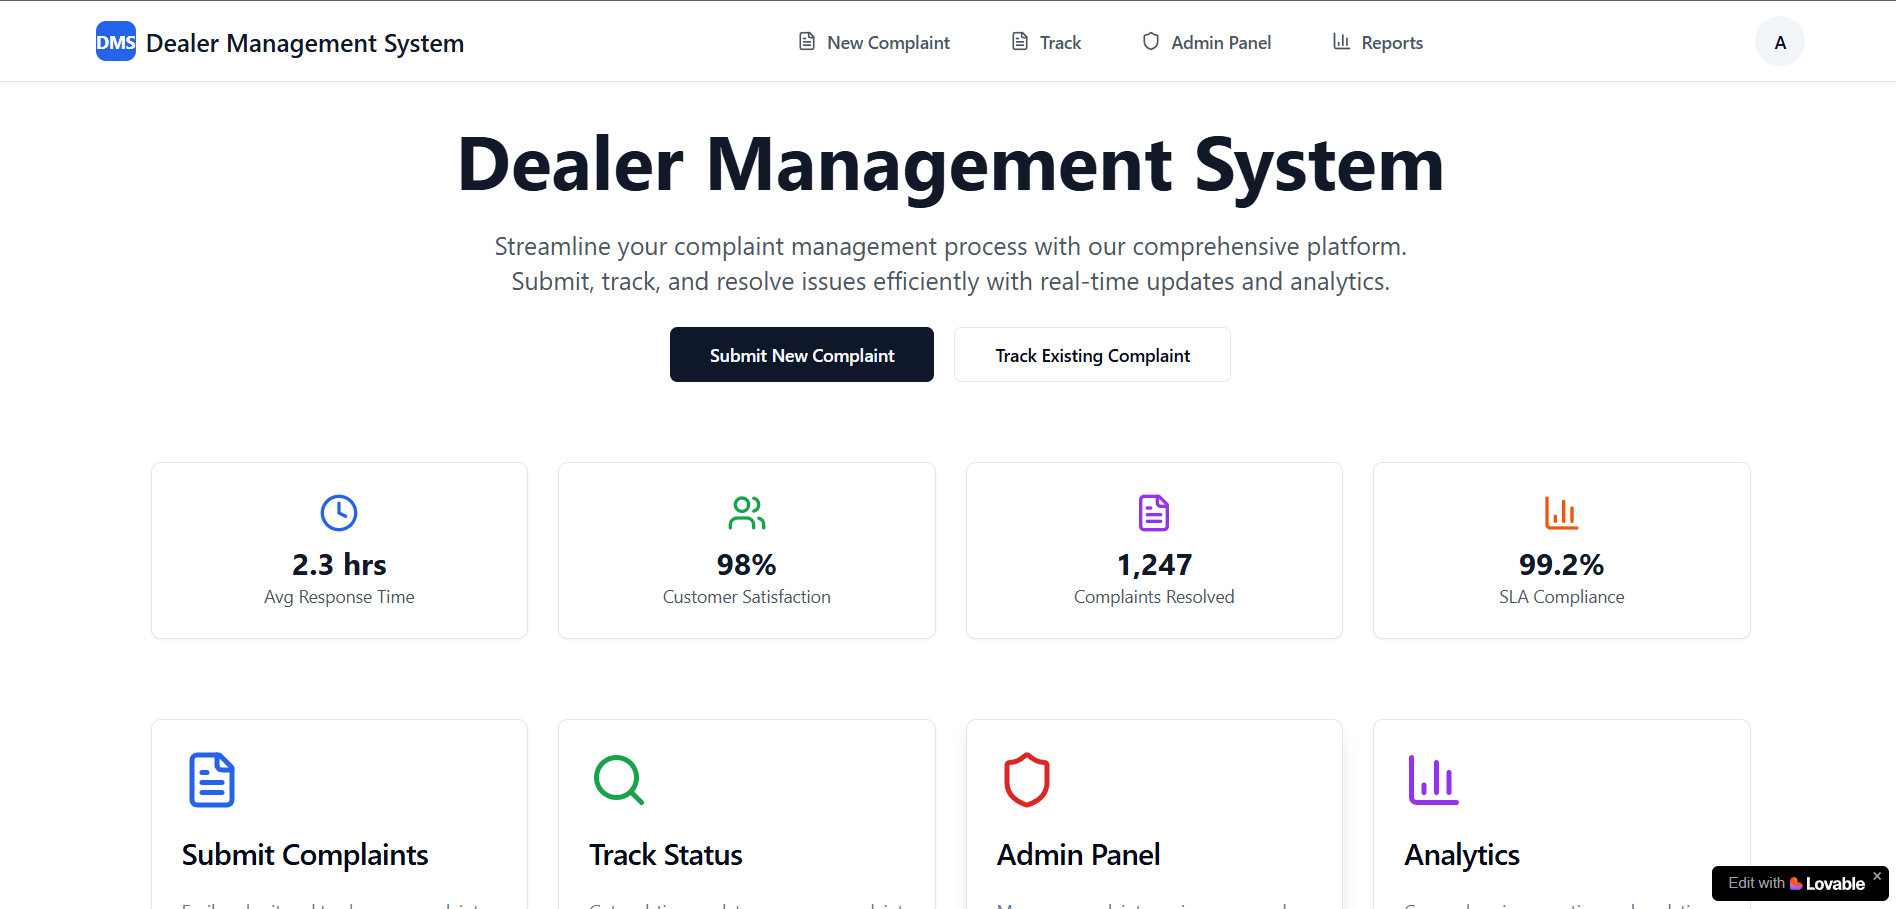The height and width of the screenshot is (909, 1896).
Task: Open the New Complaint nav item
Action: [x=874, y=42]
